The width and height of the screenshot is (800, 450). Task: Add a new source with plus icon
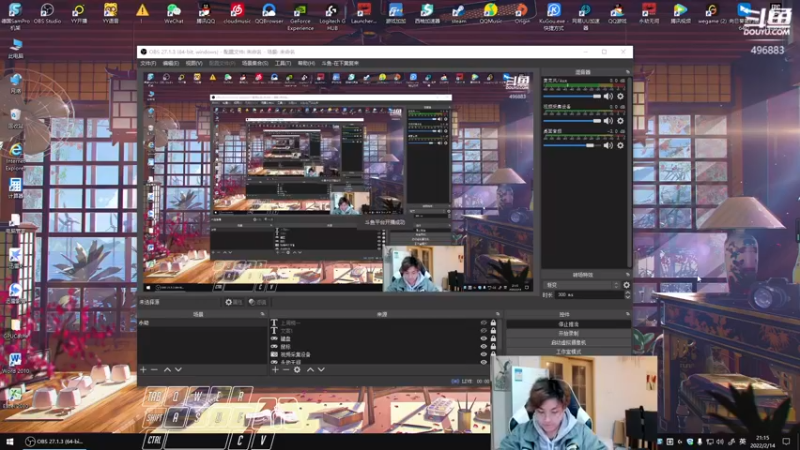pos(275,369)
